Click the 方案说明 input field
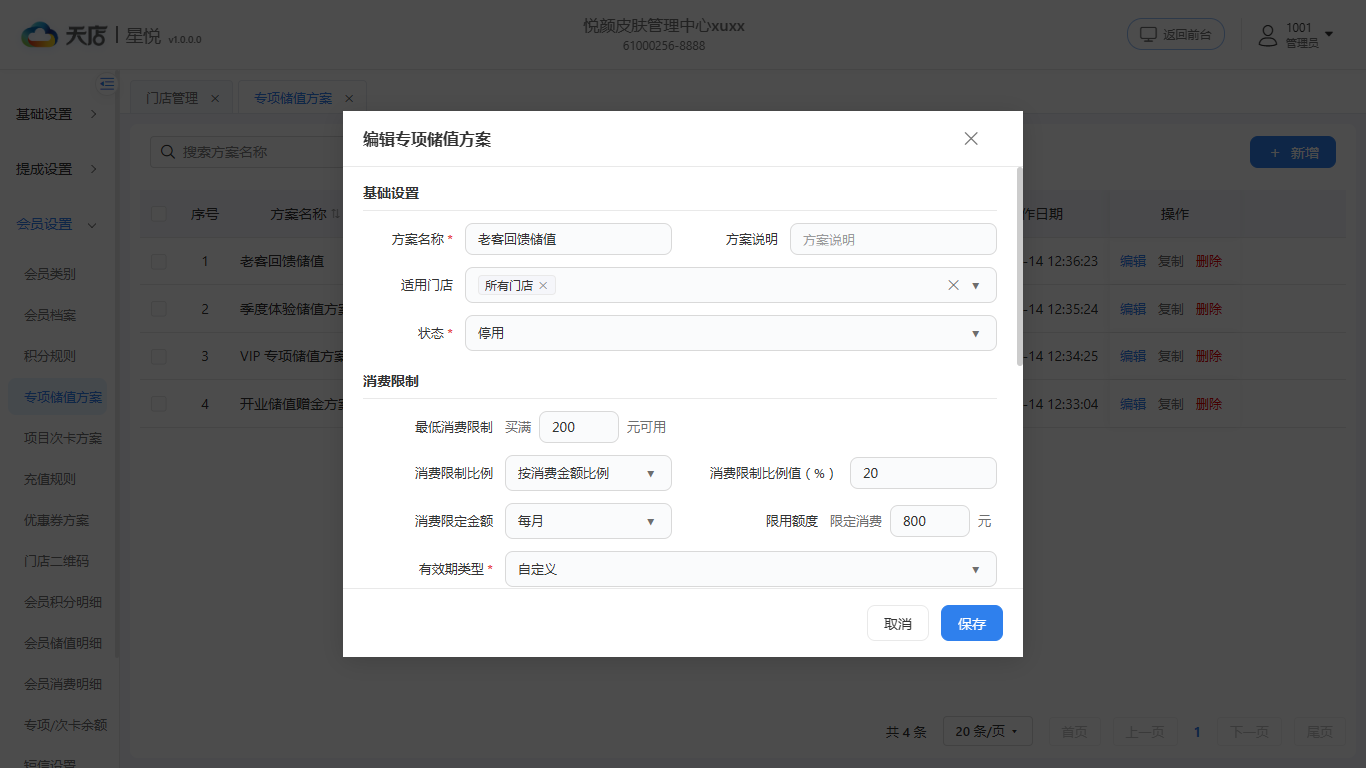Viewport: 1366px width, 768px height. point(893,239)
